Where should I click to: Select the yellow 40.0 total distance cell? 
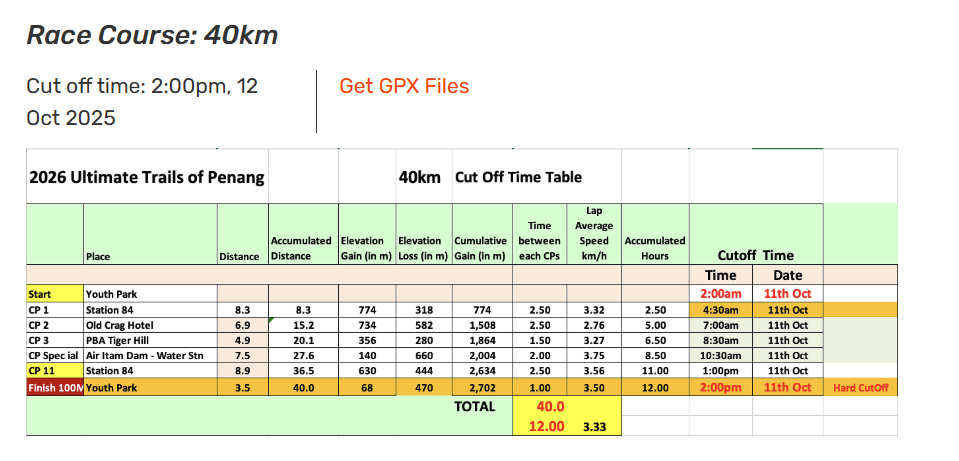552,407
